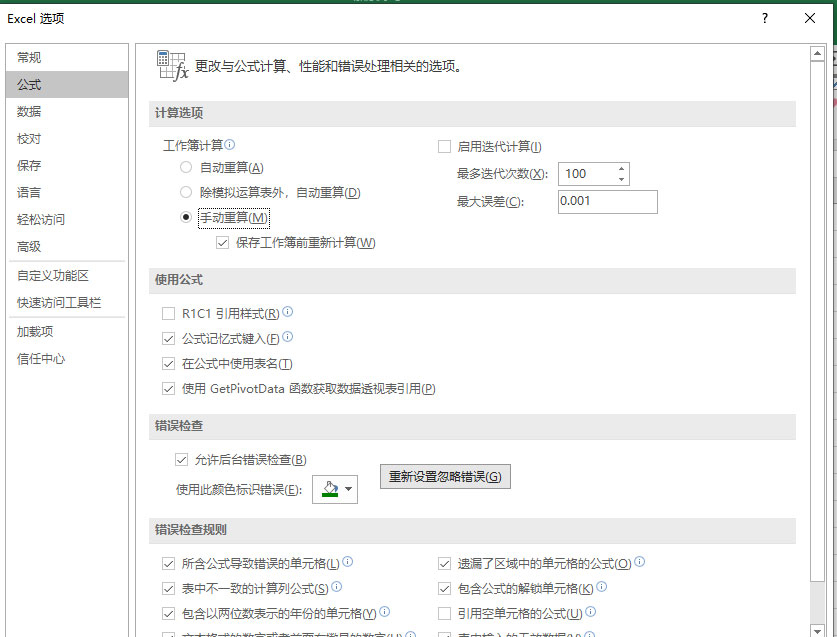Open the 保存 options category

click(67, 165)
